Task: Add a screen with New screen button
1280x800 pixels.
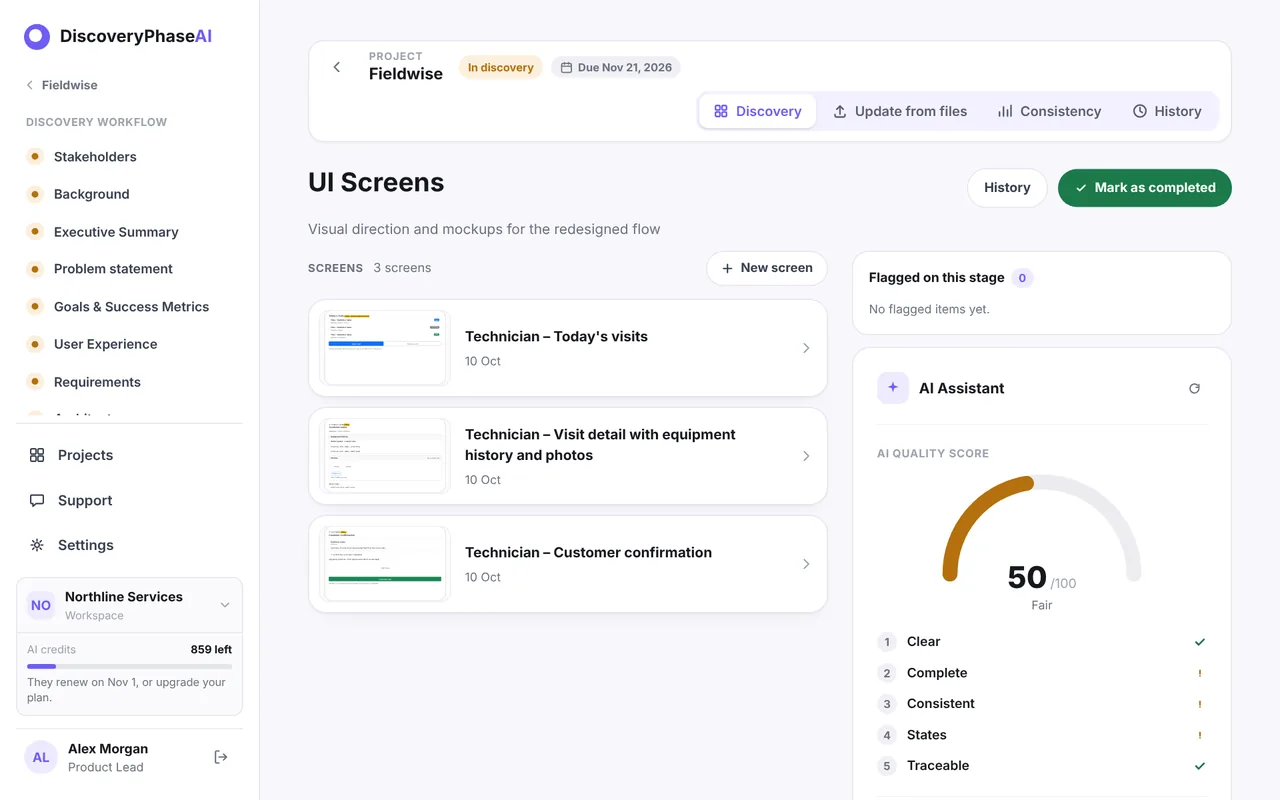Action: click(767, 268)
